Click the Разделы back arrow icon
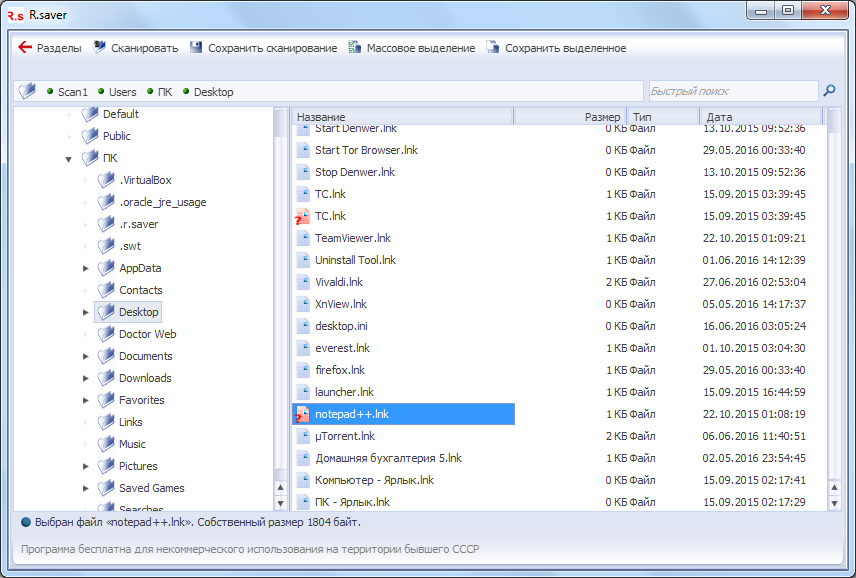856x578 pixels. click(25, 48)
